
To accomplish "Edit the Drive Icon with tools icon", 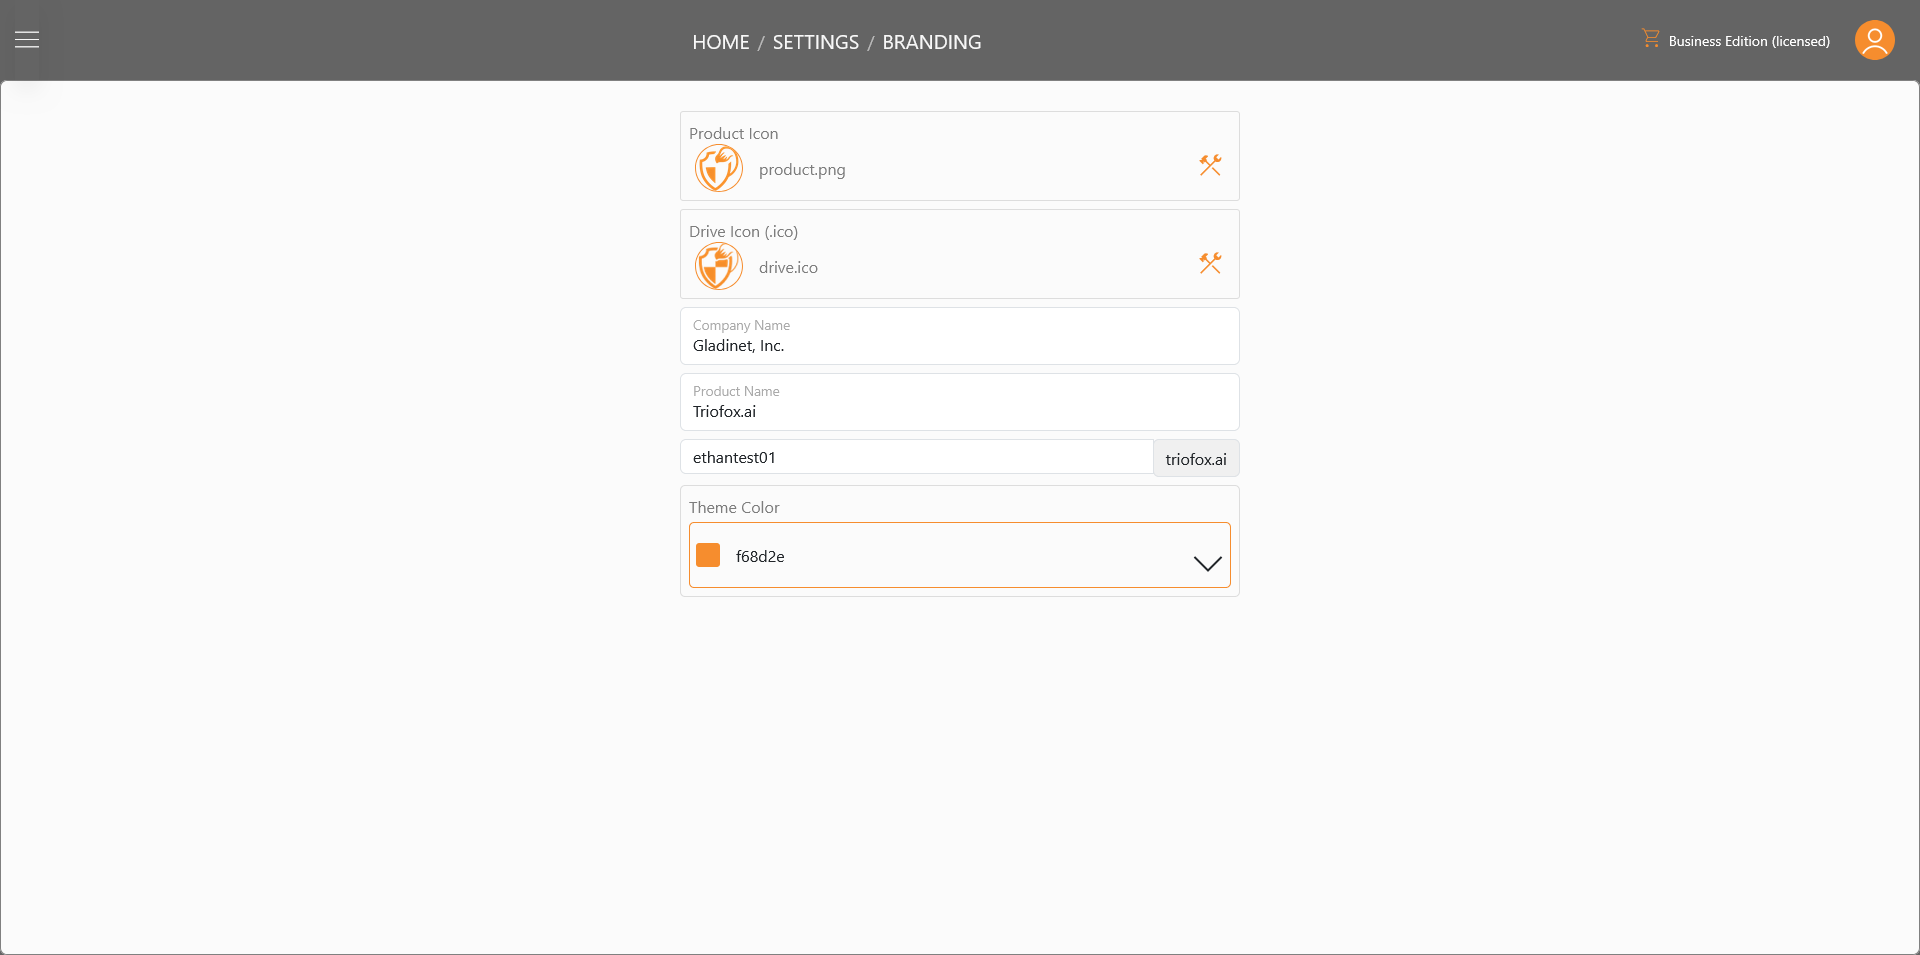I will pyautogui.click(x=1210, y=263).
